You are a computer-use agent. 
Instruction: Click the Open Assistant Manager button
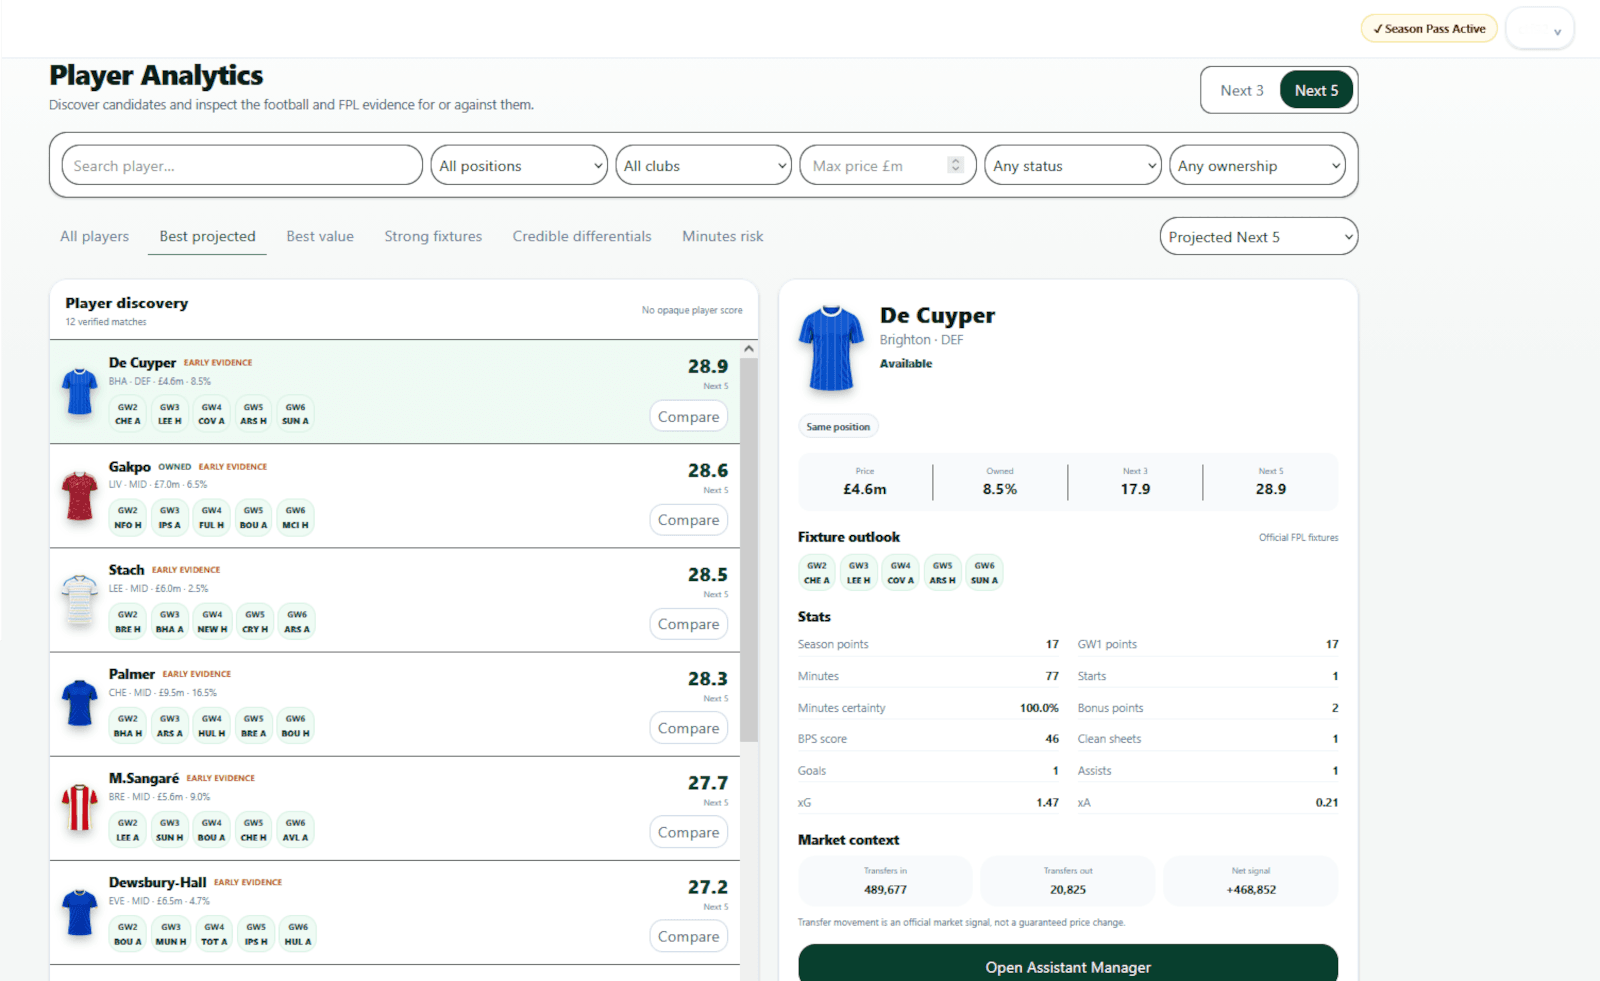[1068, 965]
